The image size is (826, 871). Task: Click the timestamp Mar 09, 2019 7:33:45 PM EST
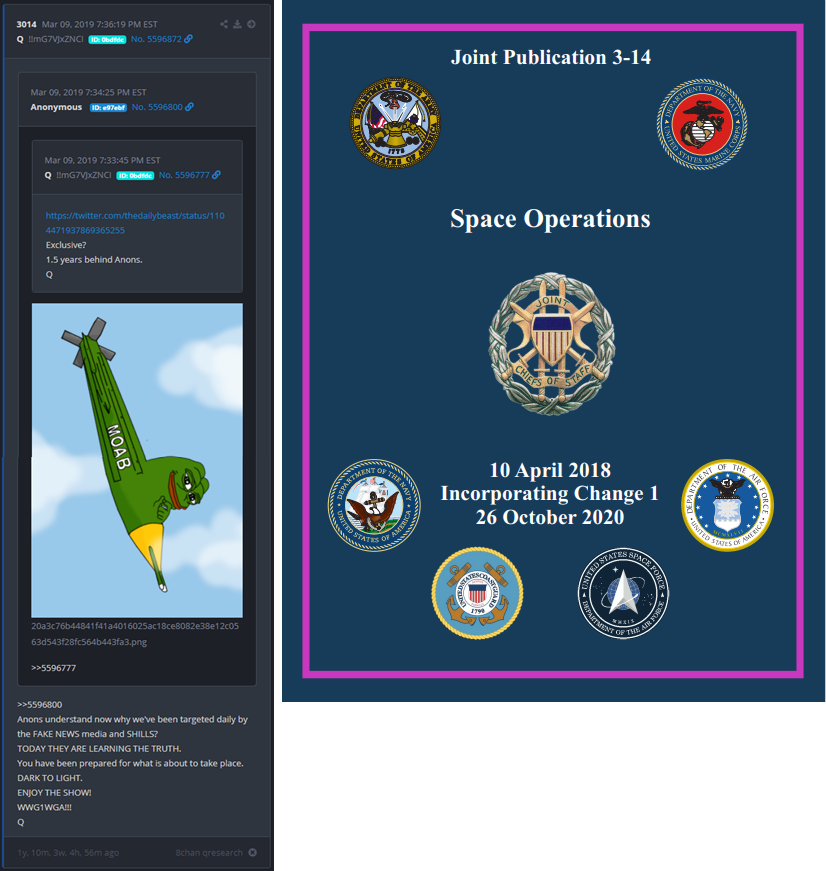(x=102, y=160)
